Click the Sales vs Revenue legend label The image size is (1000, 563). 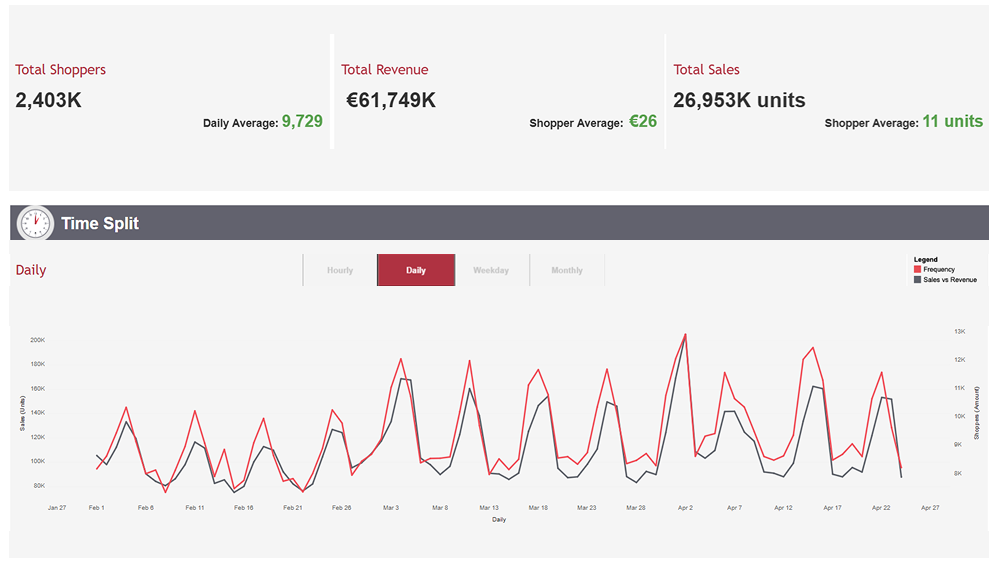[x=950, y=280]
